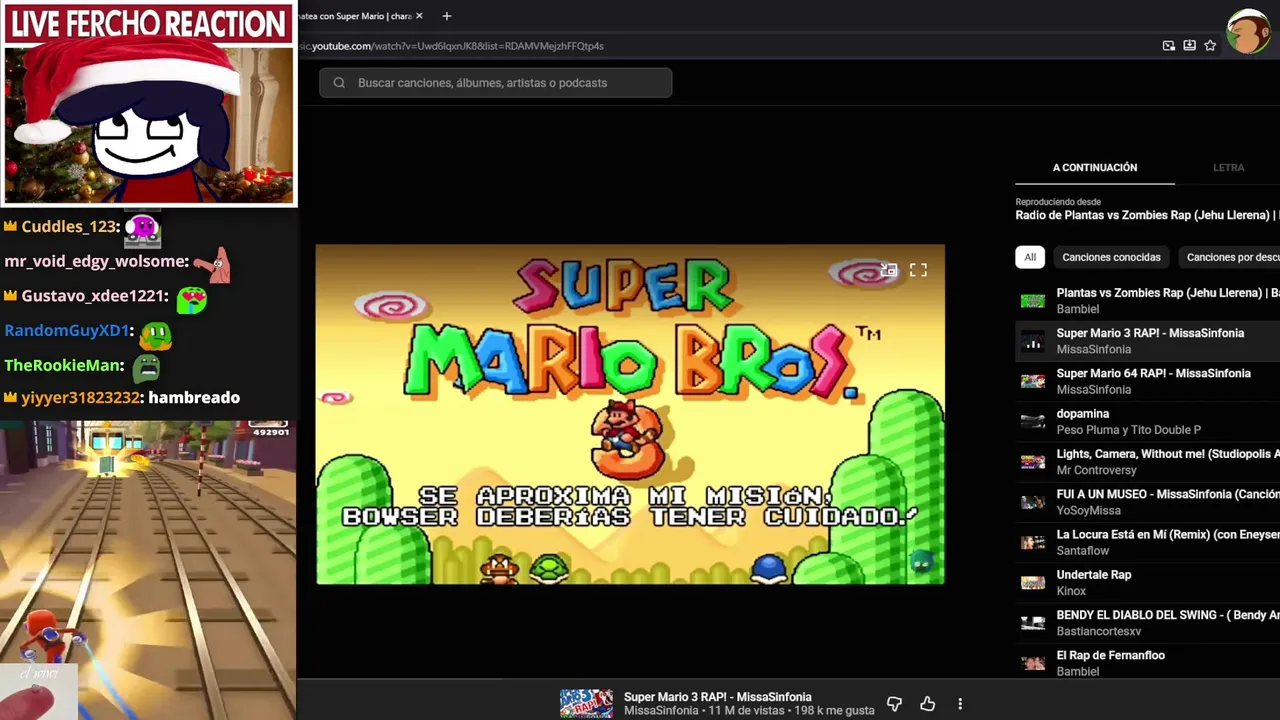
Task: Click Santaflow artist name in queue
Action: point(1083,551)
